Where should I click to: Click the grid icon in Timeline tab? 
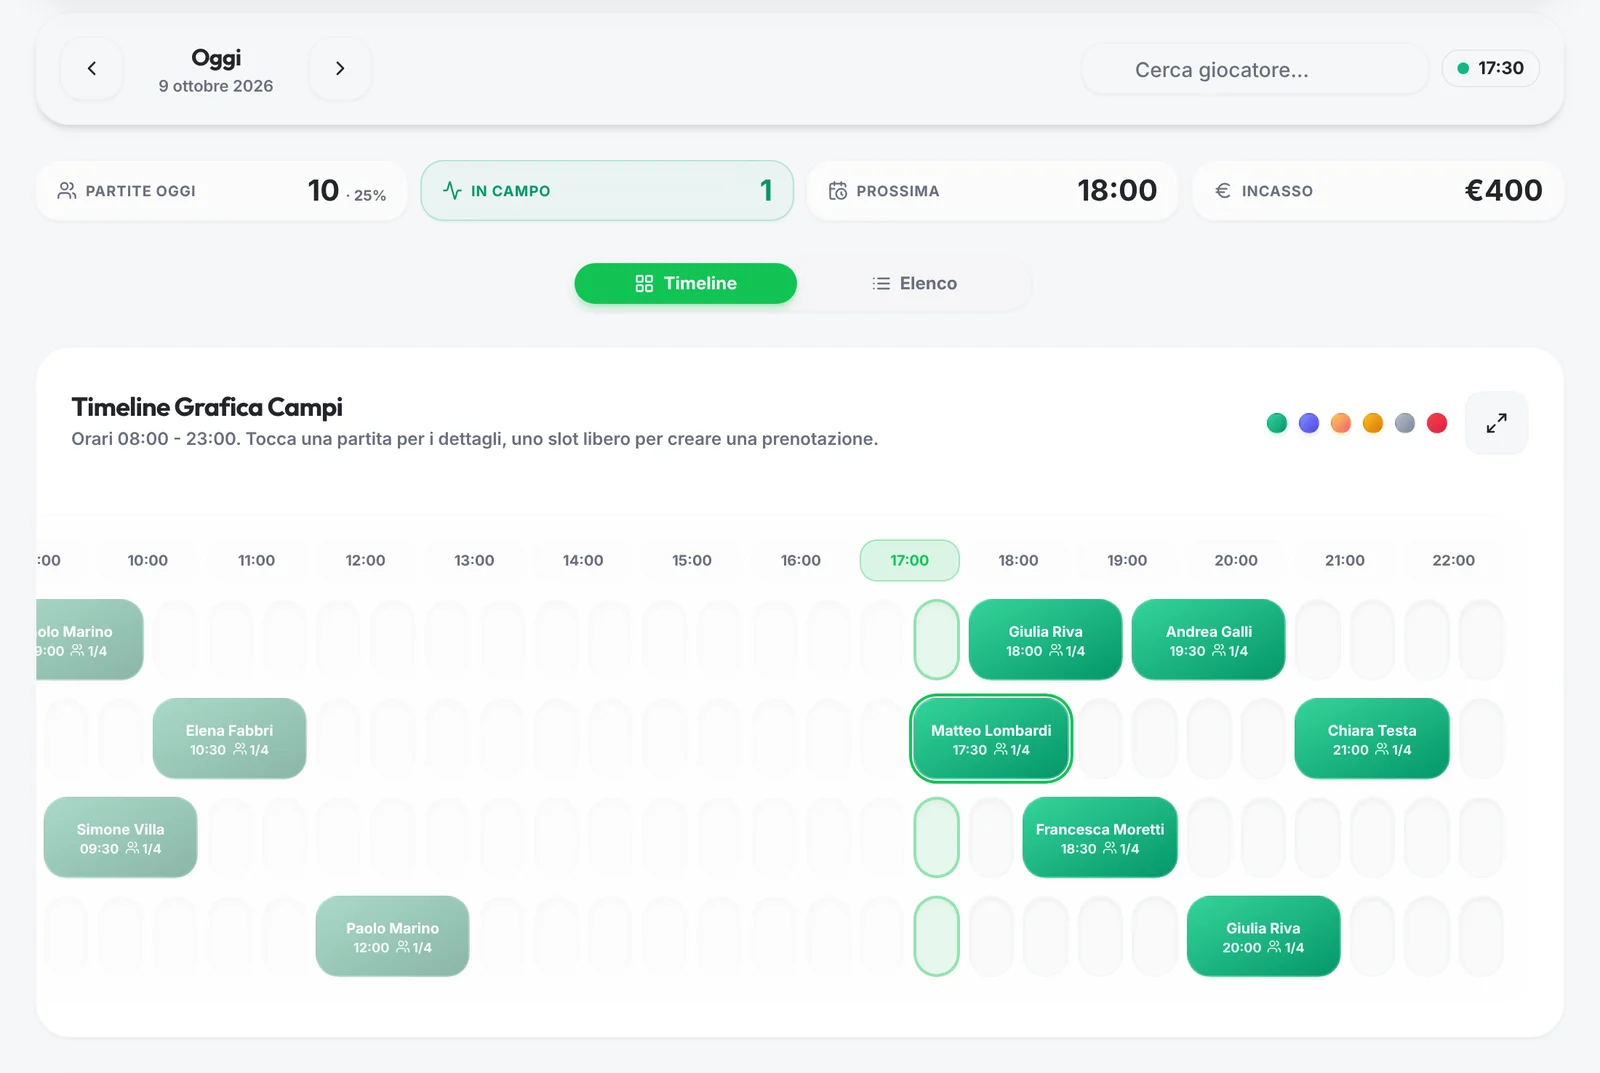tap(644, 284)
